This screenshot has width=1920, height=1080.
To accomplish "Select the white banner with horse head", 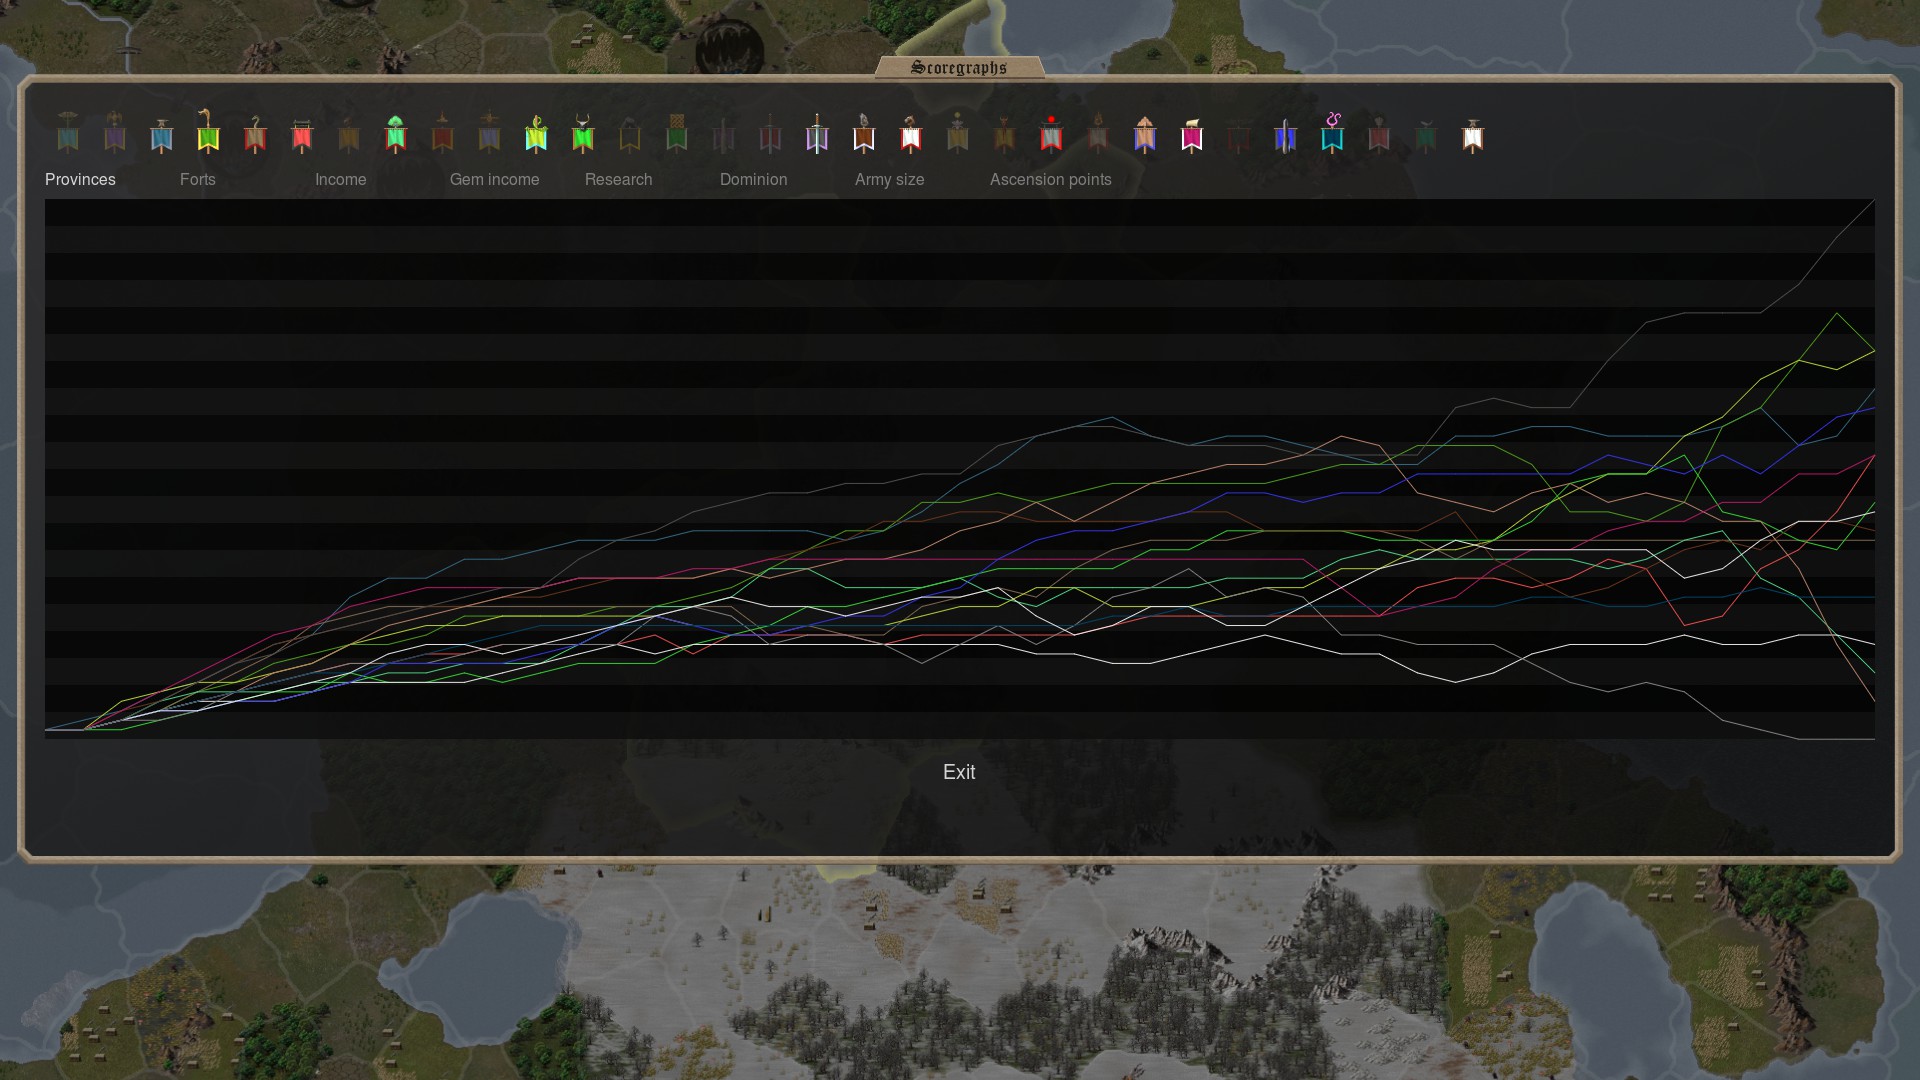I will [x=911, y=134].
